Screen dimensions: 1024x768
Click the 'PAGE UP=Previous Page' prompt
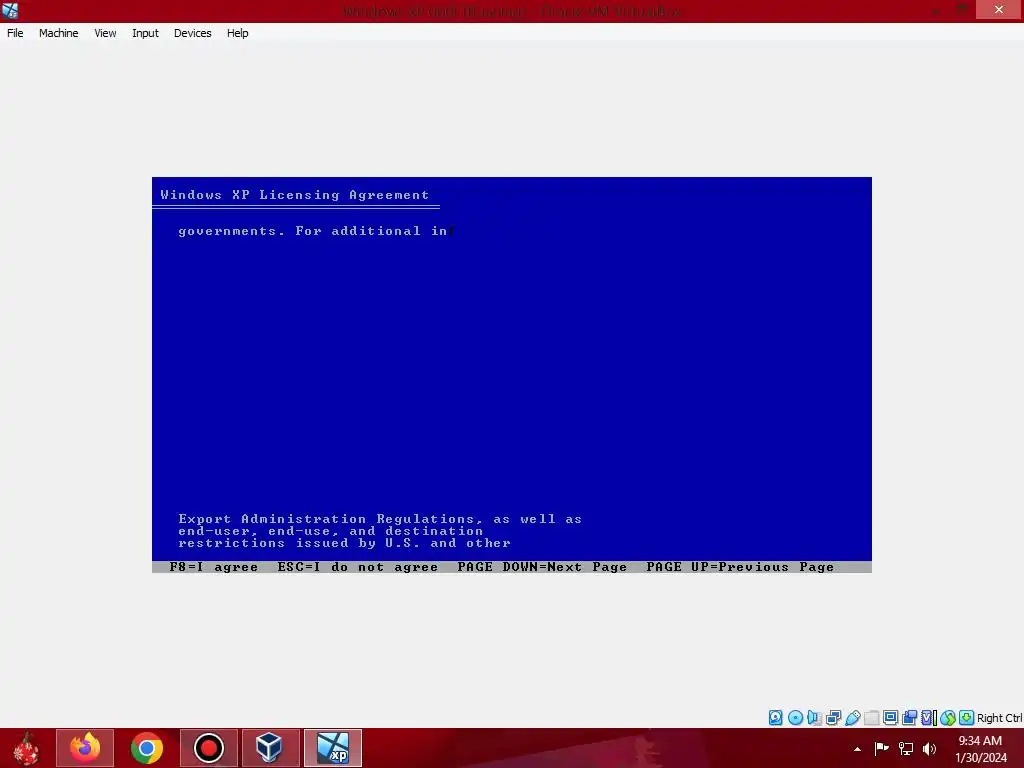coord(740,567)
